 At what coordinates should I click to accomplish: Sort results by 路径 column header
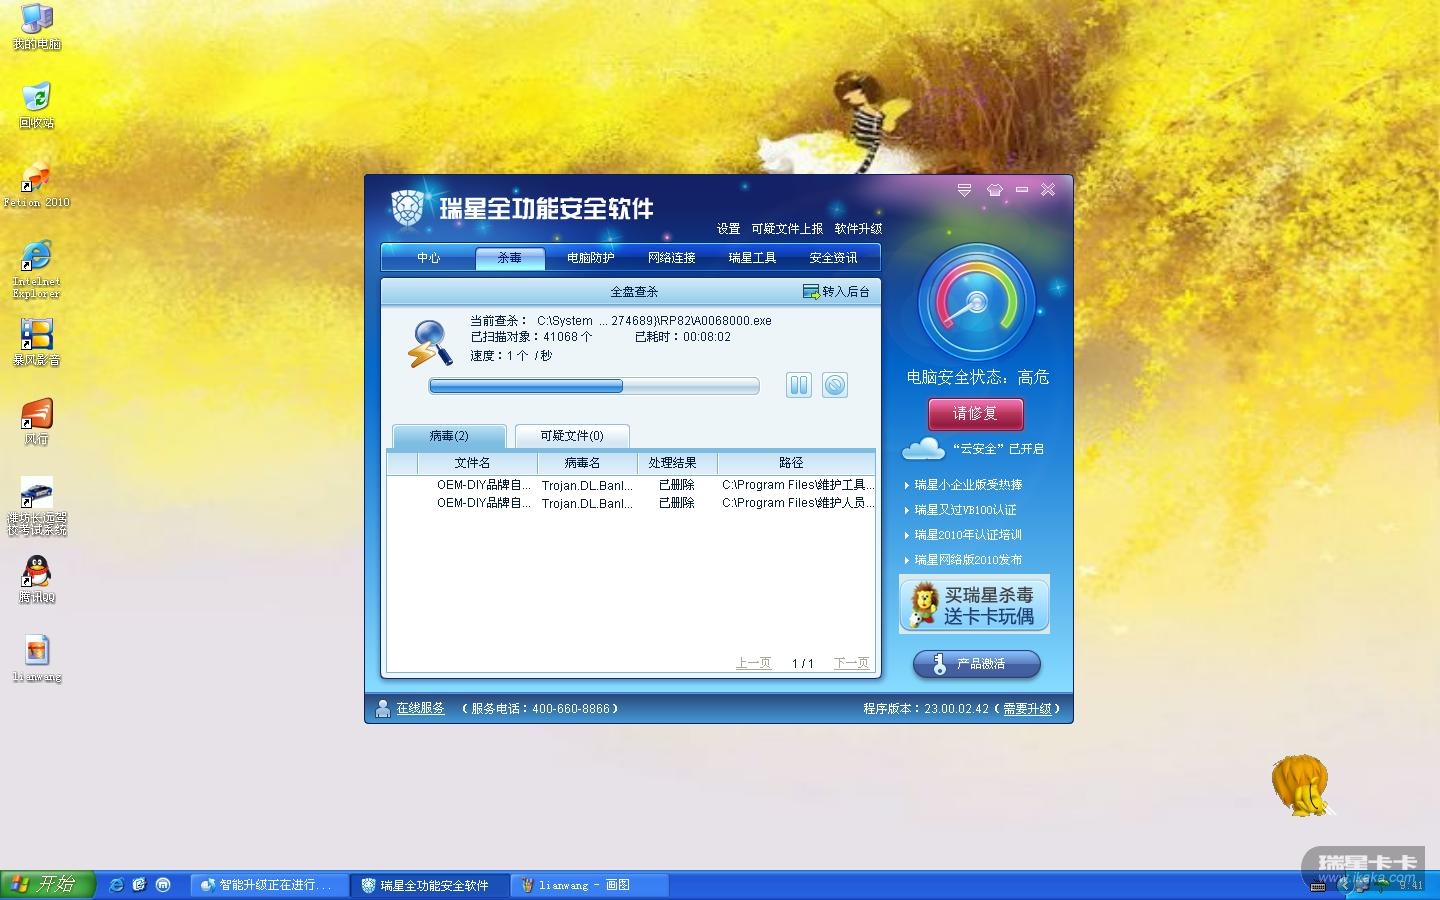coord(796,463)
